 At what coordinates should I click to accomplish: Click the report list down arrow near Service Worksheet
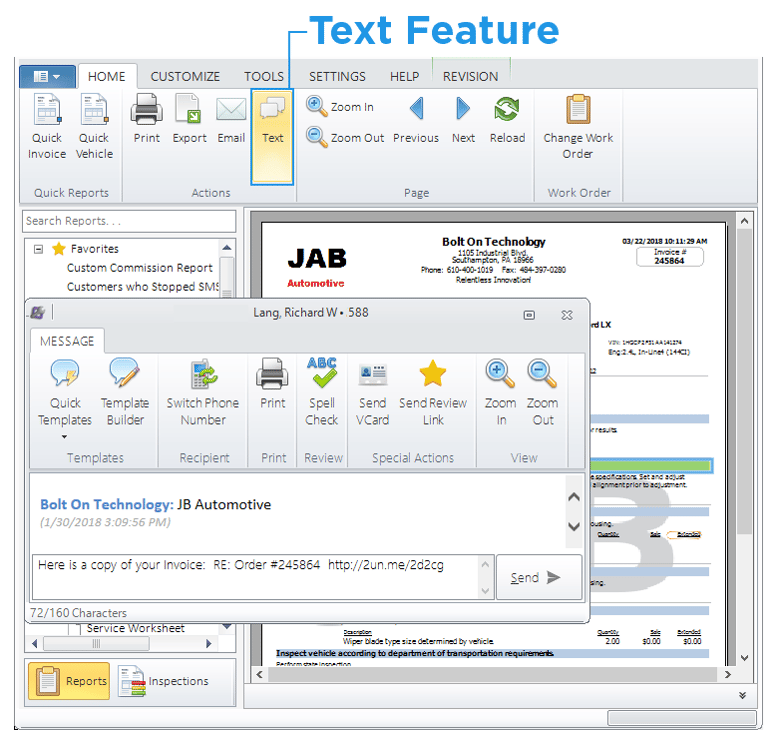[227, 626]
